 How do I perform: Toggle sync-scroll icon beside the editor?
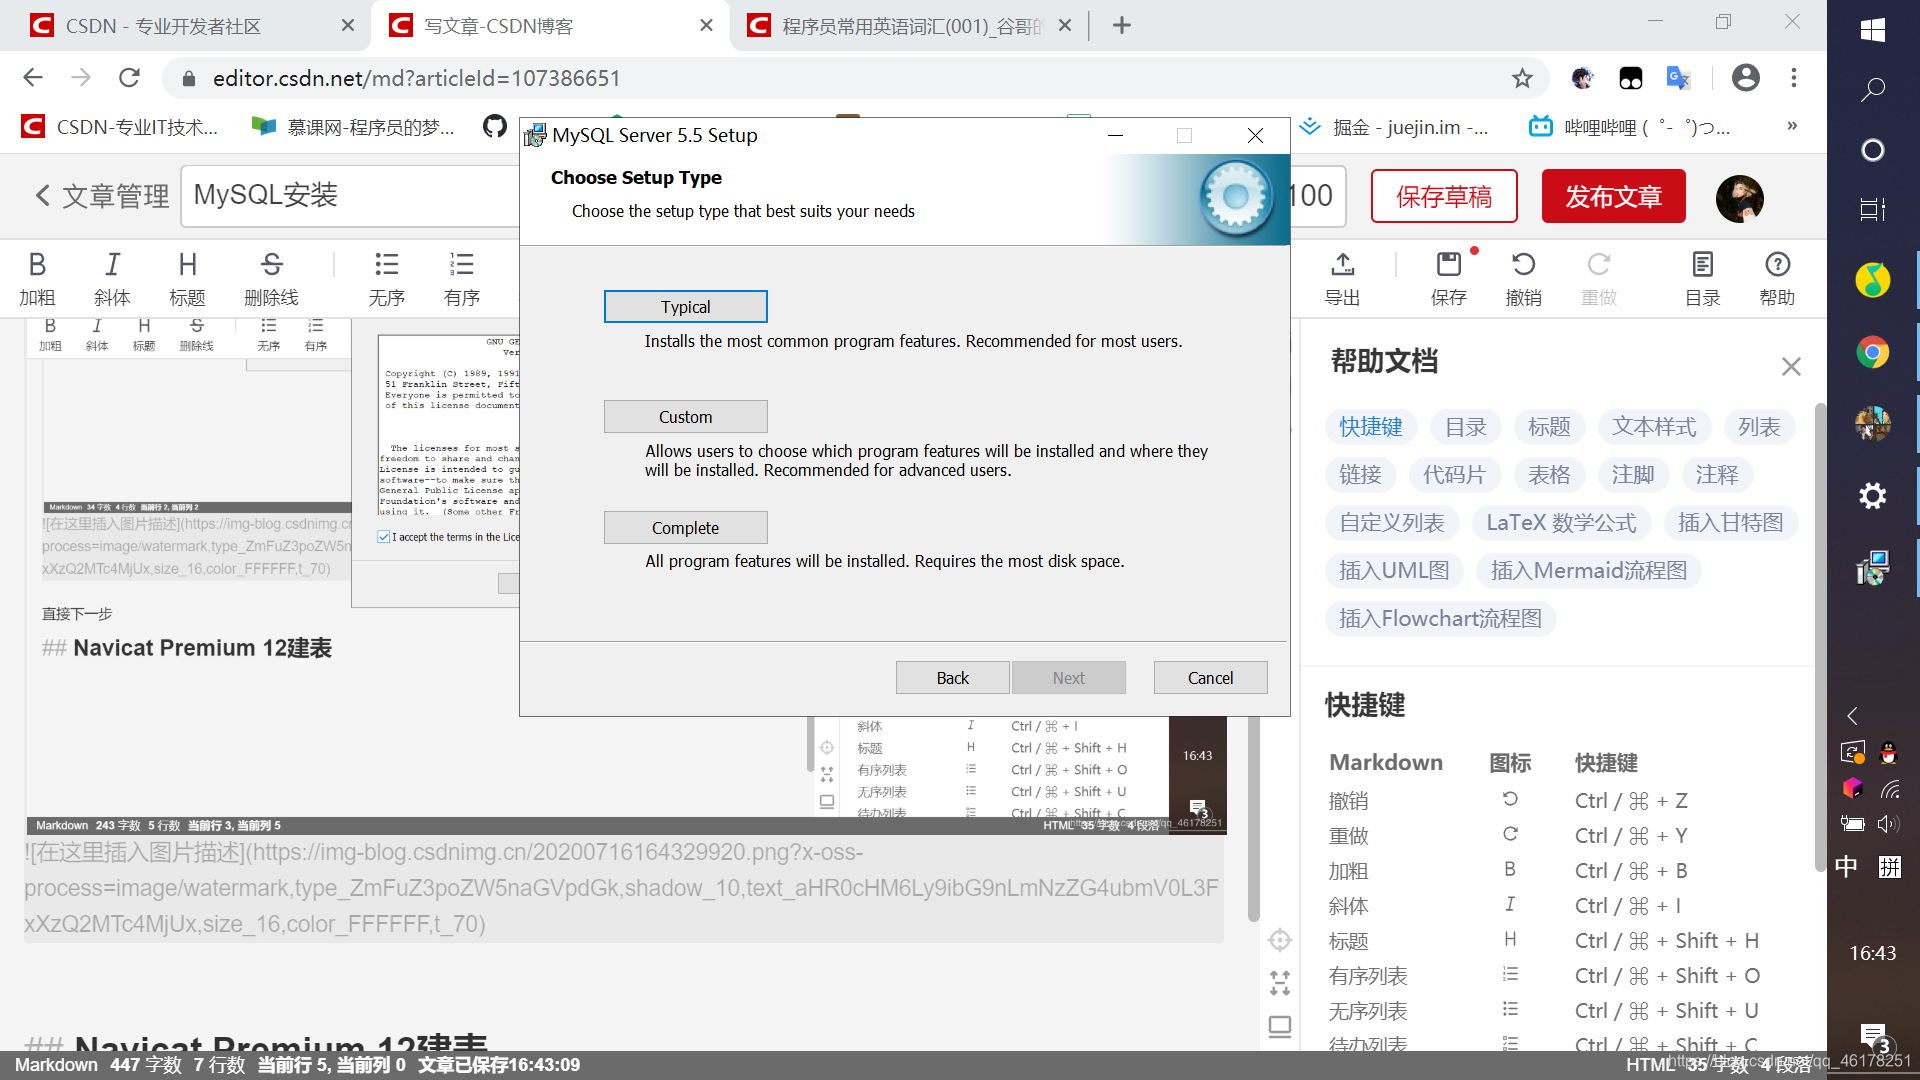[1280, 941]
